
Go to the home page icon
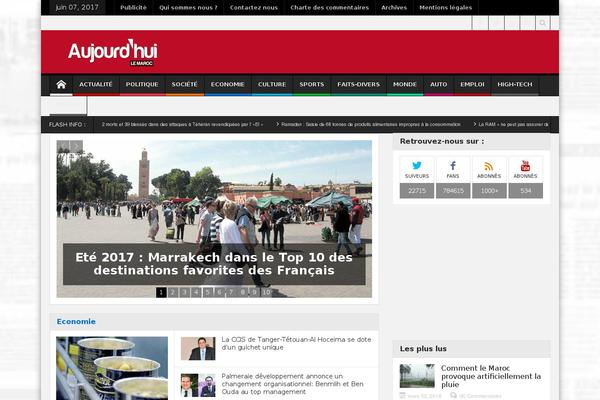[61, 84]
